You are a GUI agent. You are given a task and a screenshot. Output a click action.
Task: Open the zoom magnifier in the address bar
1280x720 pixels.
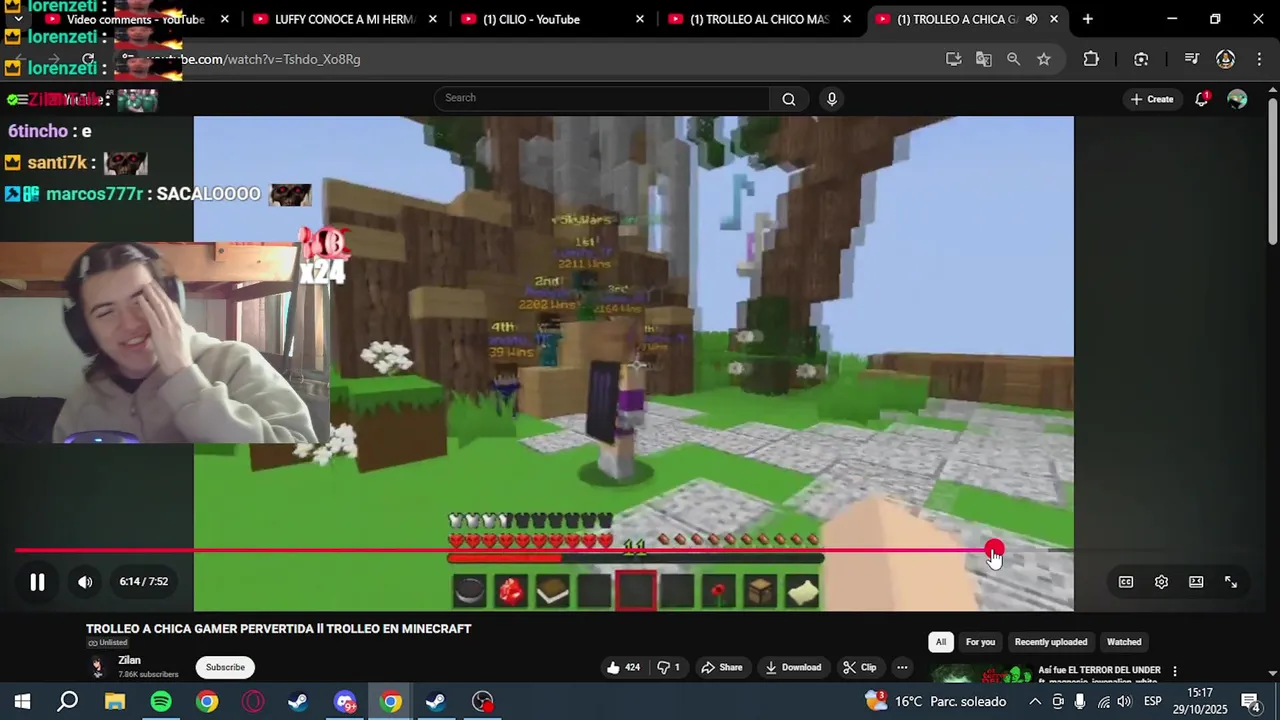[x=1014, y=59]
